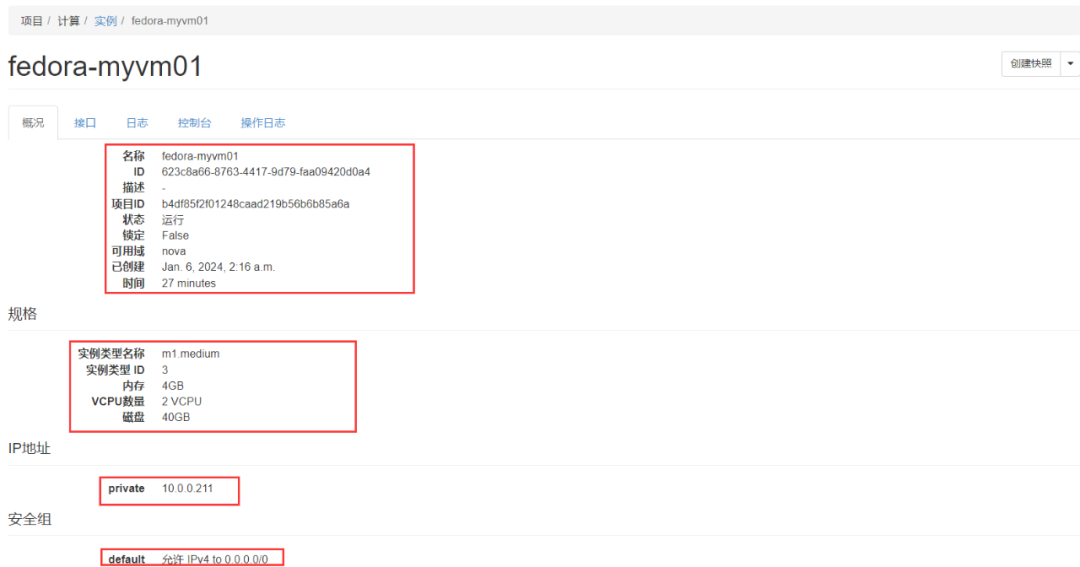
Task: Click the default security group rule text
Action: point(214,560)
